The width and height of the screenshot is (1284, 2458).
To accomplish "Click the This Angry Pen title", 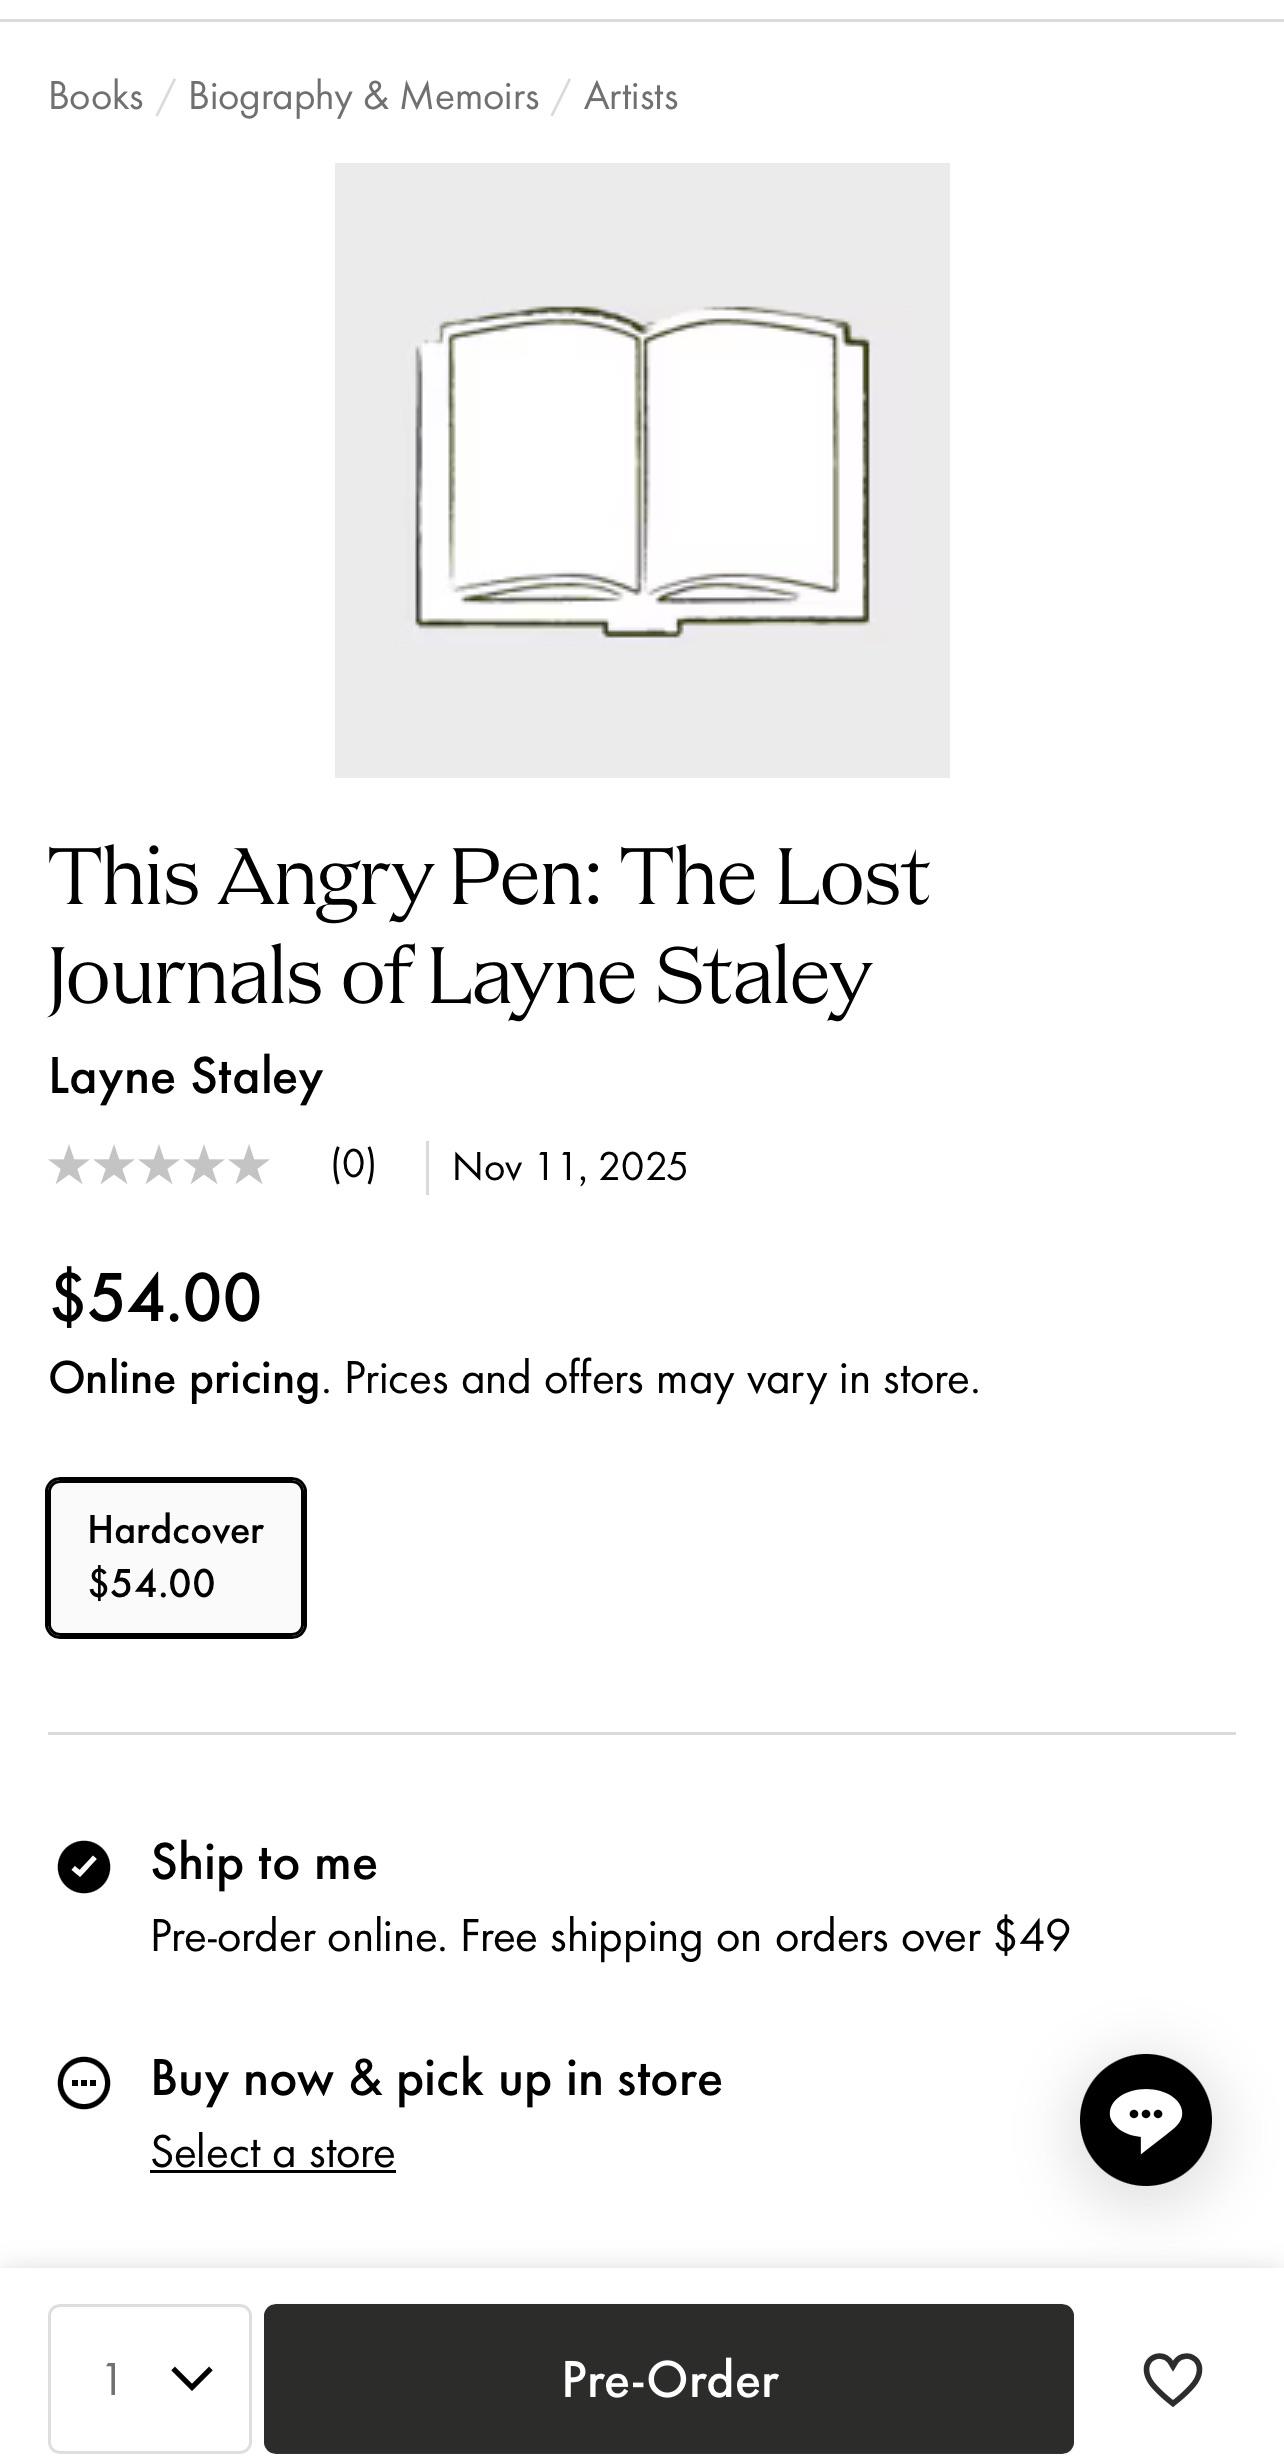I will click(x=489, y=925).
